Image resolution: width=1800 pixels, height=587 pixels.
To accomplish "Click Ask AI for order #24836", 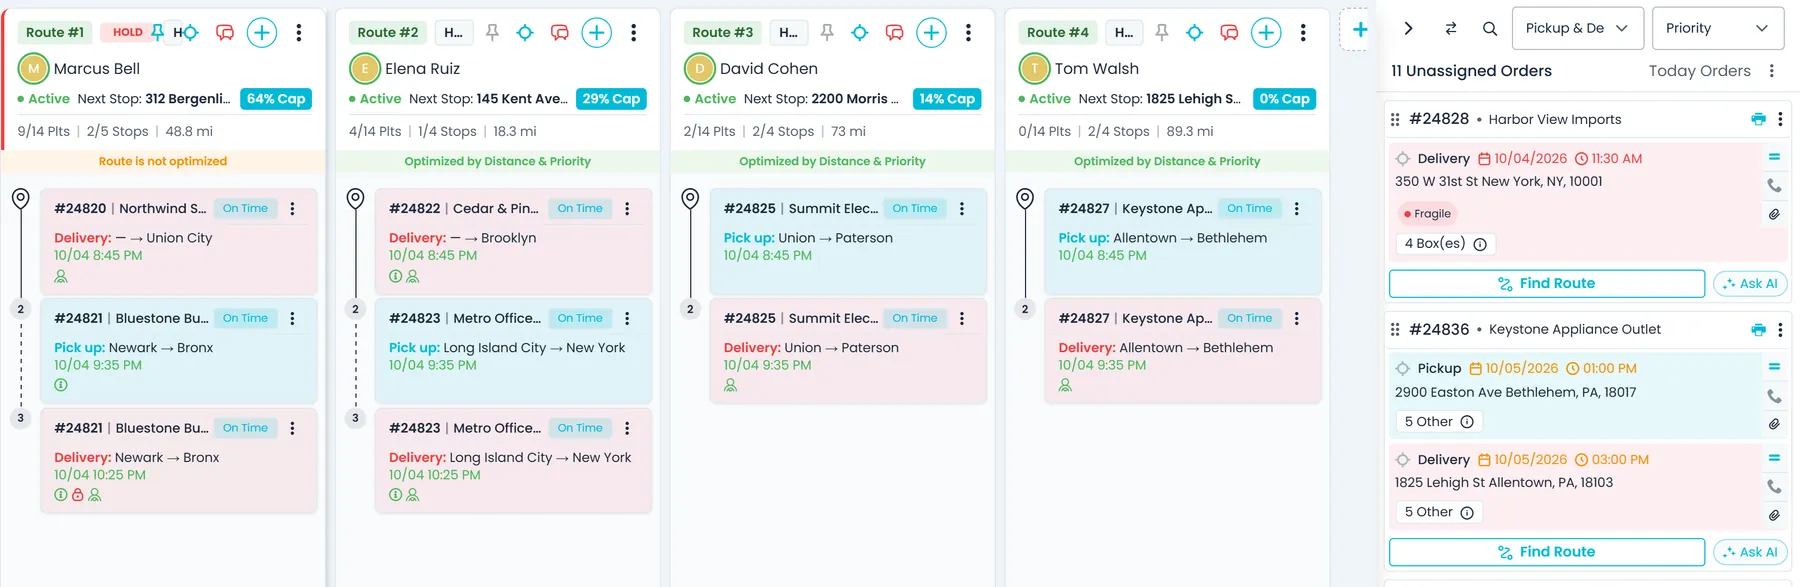I will 1750,552.
